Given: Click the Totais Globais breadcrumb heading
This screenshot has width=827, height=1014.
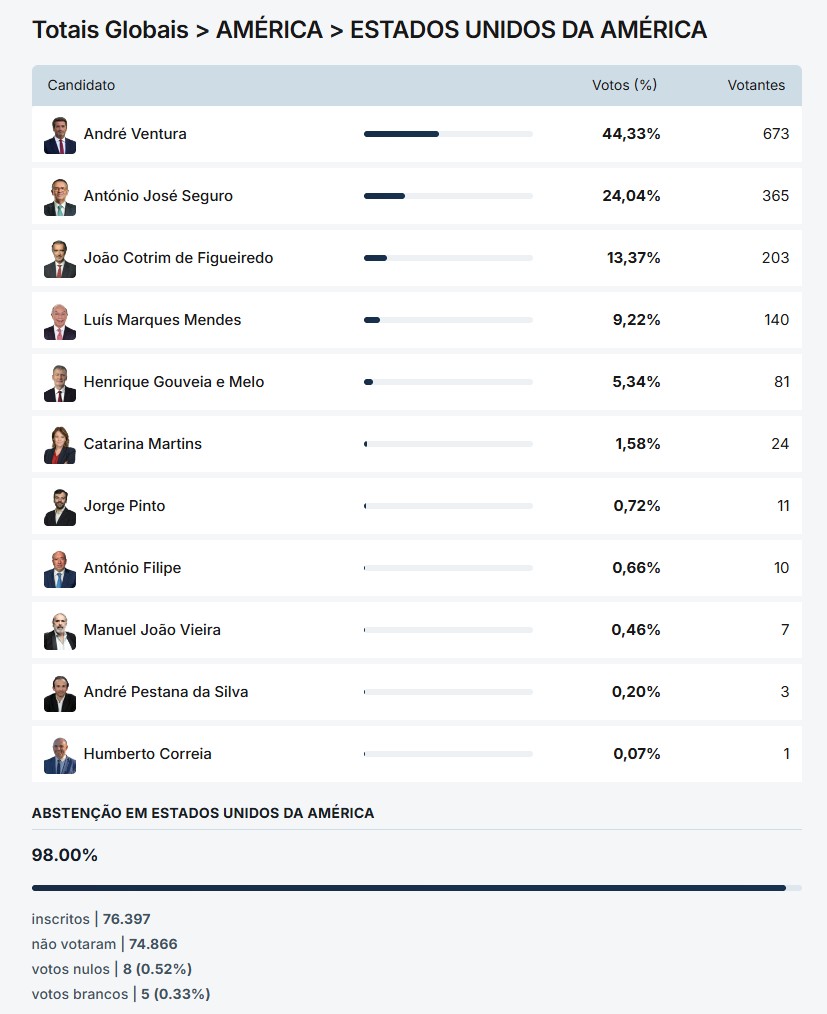Looking at the screenshot, I should pos(110,30).
